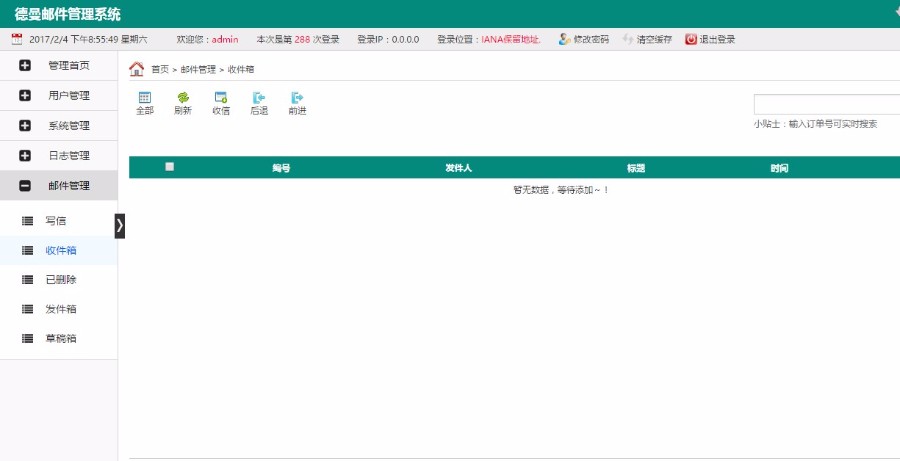Click the list icon beside 写信
The image size is (900, 461).
pyautogui.click(x=27, y=221)
